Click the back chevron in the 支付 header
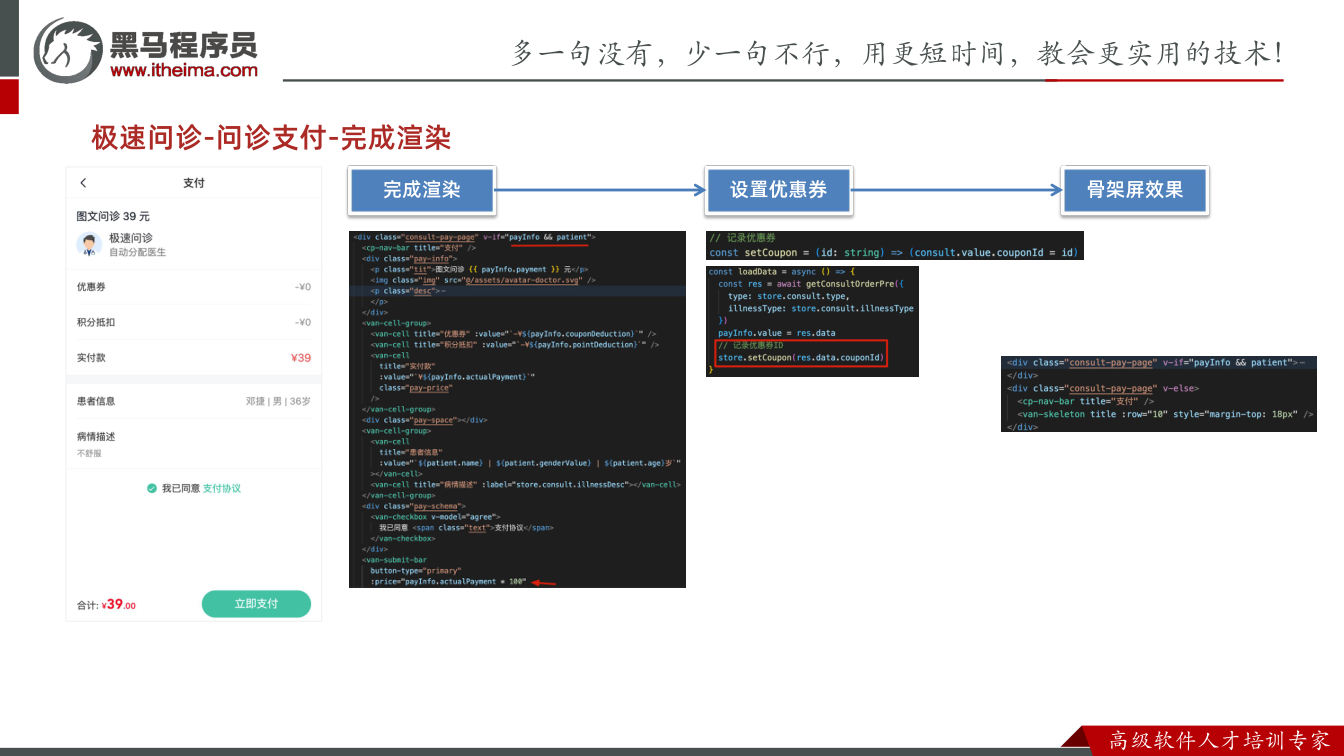Image resolution: width=1344 pixels, height=756 pixels. pyautogui.click(x=83, y=183)
